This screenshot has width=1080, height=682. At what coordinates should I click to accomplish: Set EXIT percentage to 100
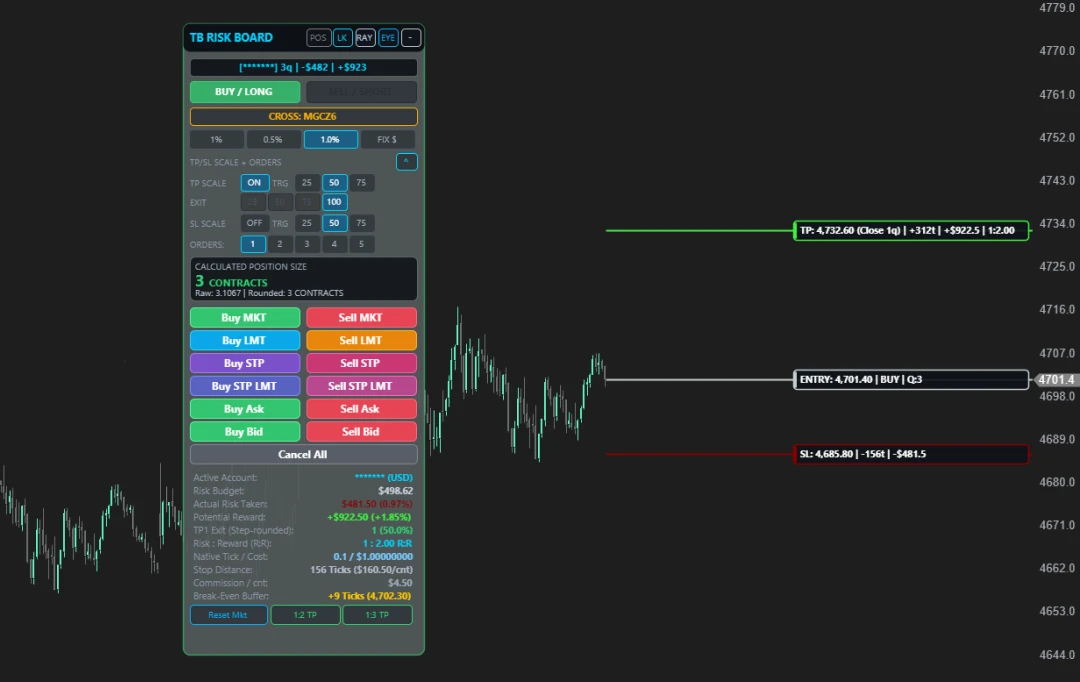pos(334,203)
